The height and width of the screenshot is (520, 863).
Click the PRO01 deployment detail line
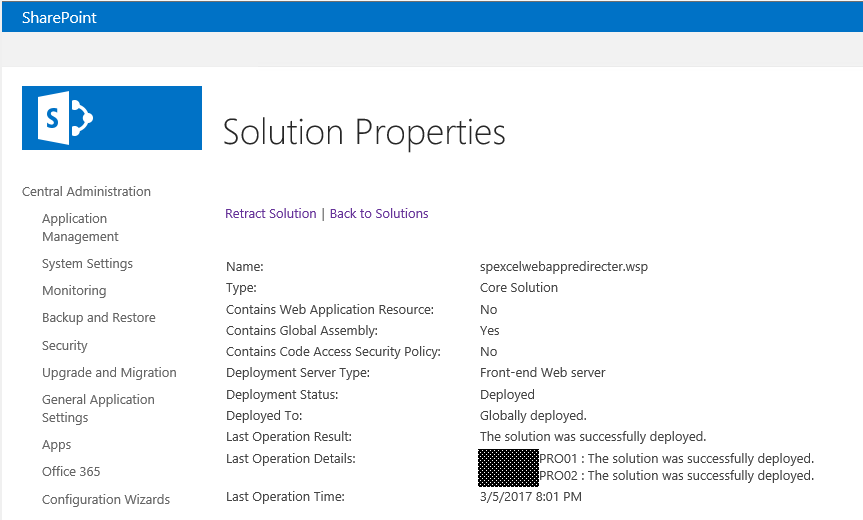click(x=676, y=459)
